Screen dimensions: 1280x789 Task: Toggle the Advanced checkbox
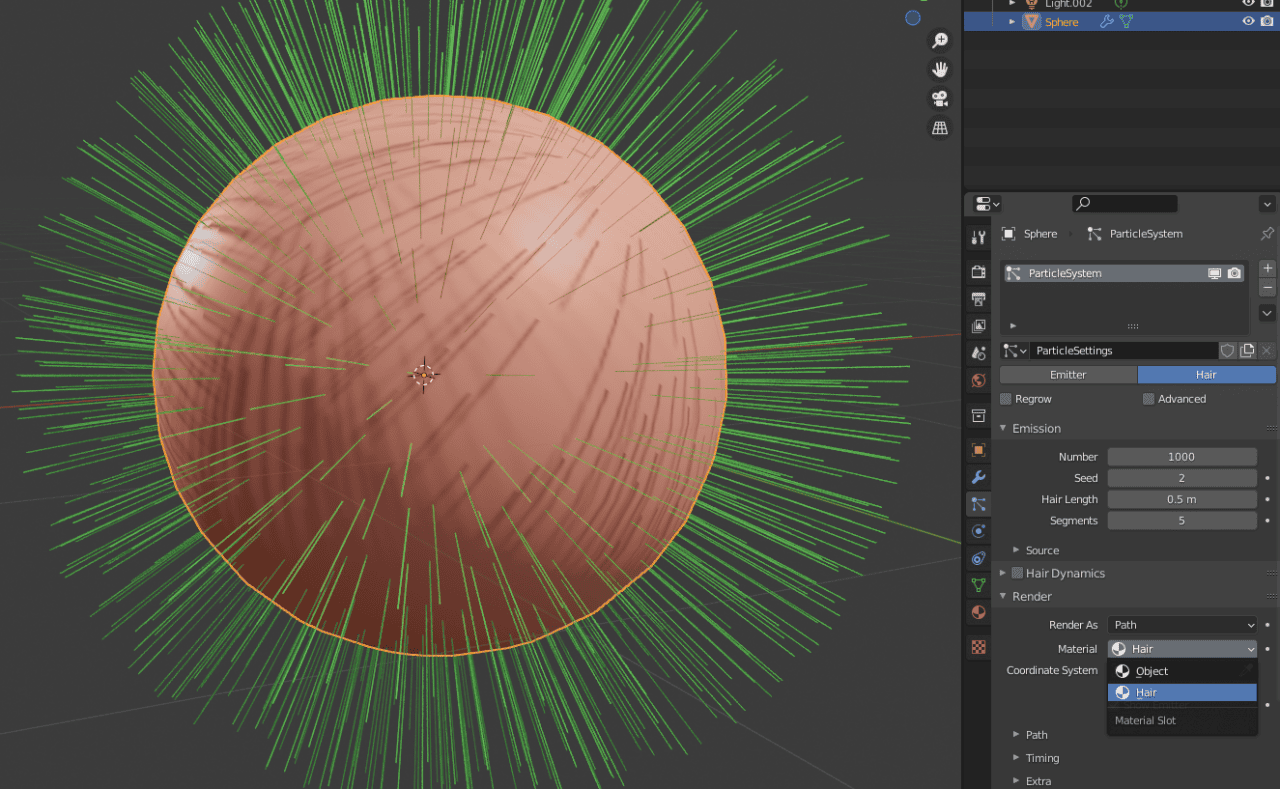(x=1148, y=398)
